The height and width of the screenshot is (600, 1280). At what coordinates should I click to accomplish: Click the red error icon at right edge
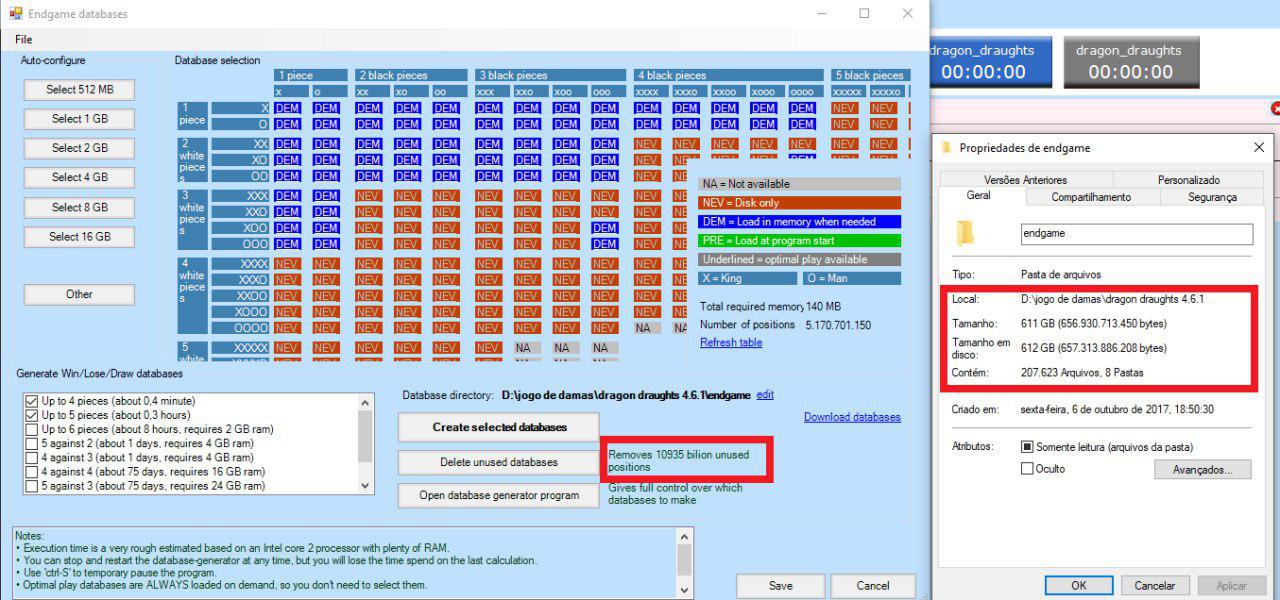1275,108
